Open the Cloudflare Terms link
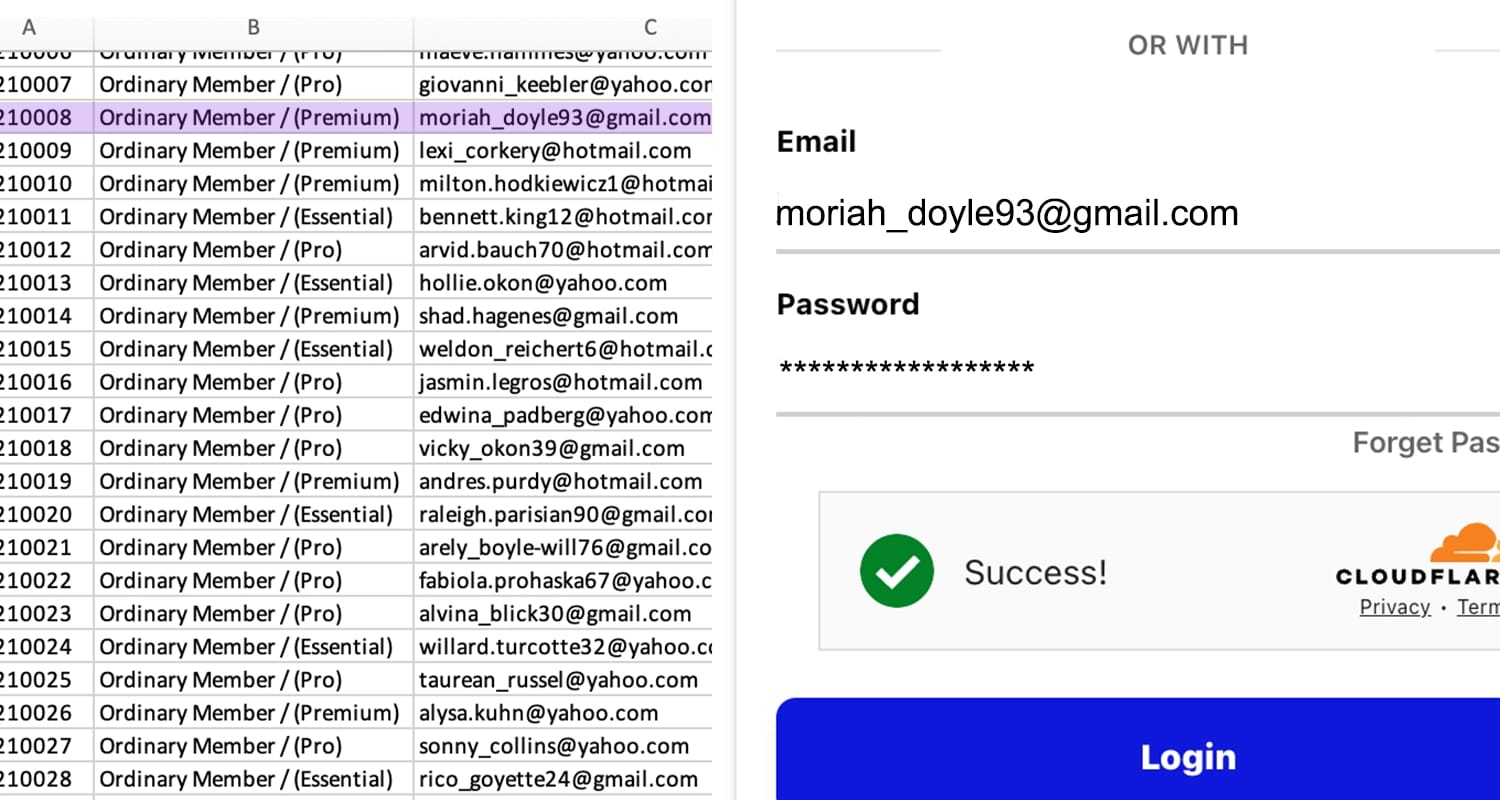Screen dimensions: 1500x800 click(x=1478, y=607)
